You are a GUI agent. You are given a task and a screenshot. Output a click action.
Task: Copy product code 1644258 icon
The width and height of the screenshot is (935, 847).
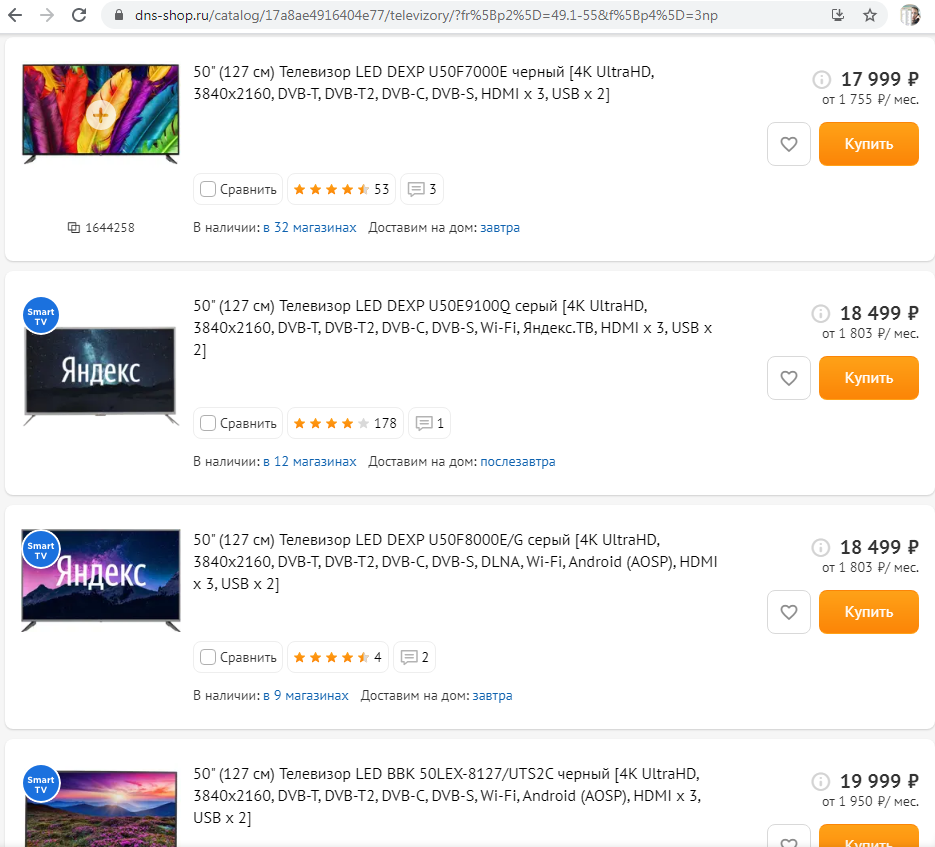click(x=73, y=227)
